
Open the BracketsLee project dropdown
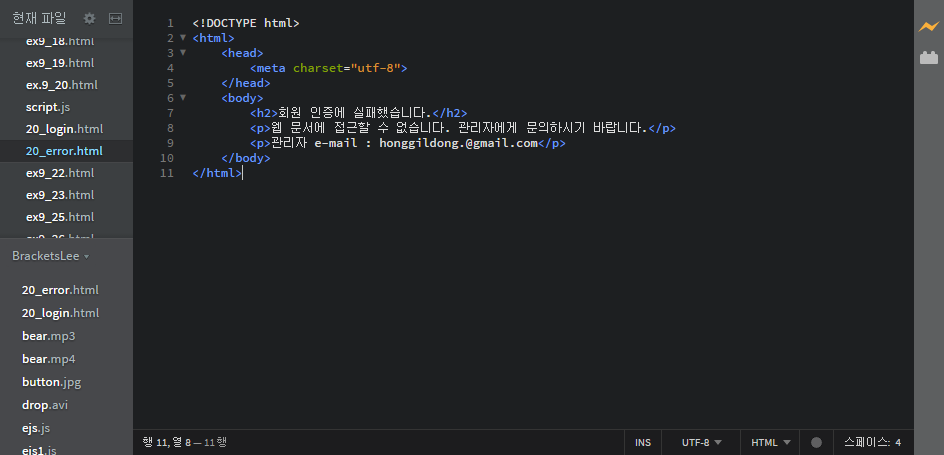click(51, 256)
